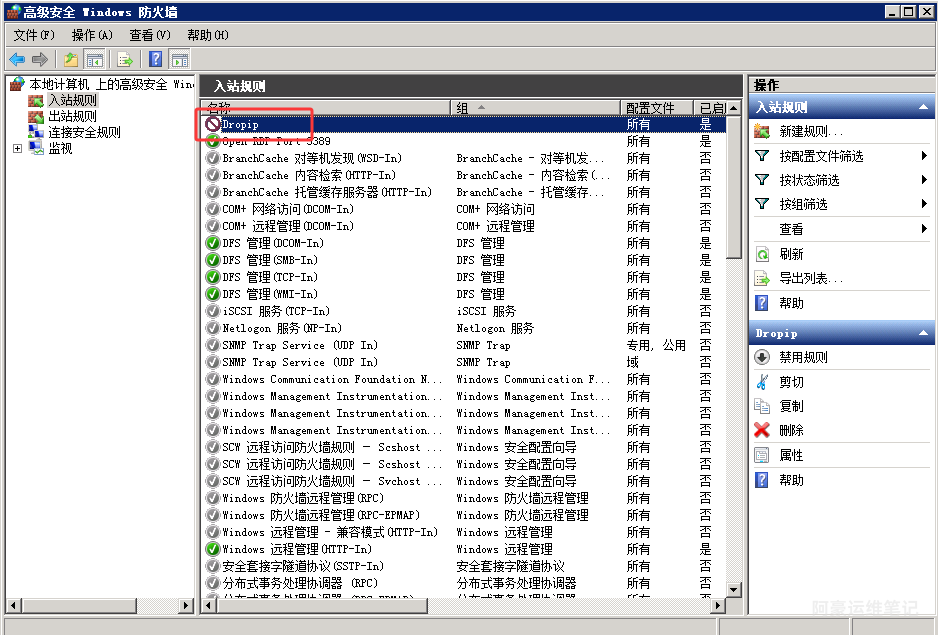Click 禁用规则 action link
The height and width of the screenshot is (635, 938).
click(803, 357)
